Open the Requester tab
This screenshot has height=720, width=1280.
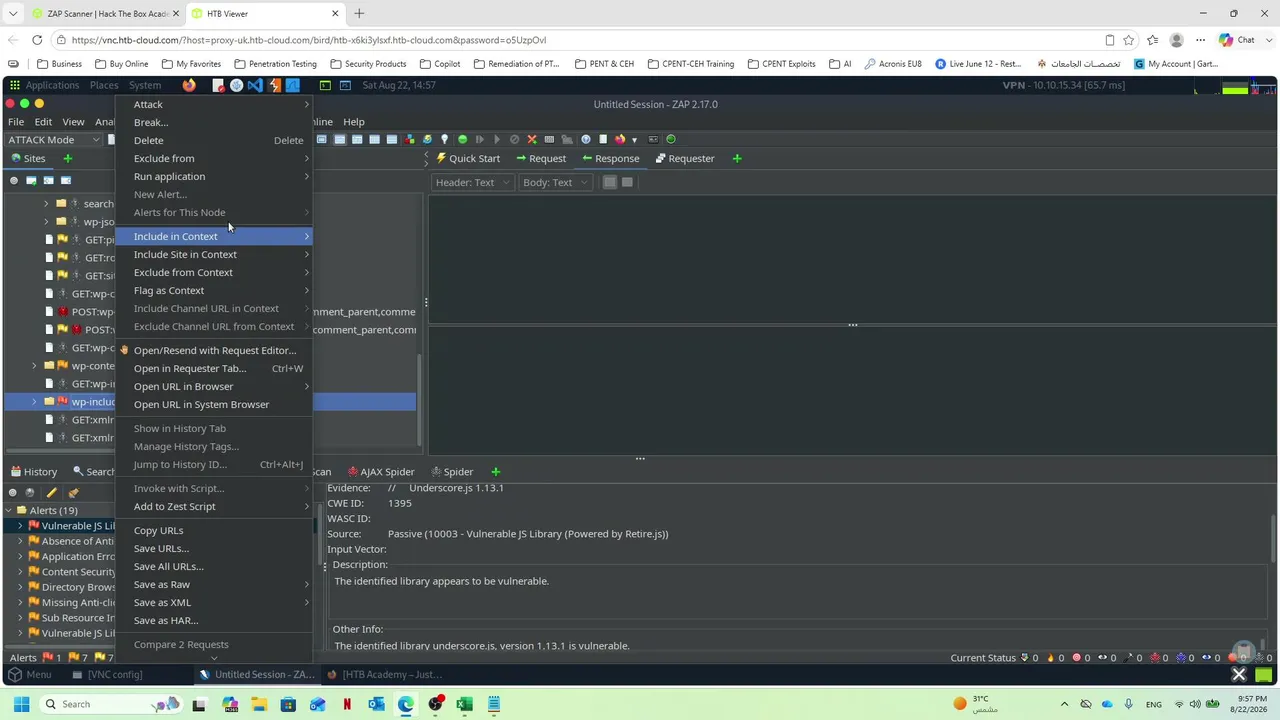coord(685,158)
